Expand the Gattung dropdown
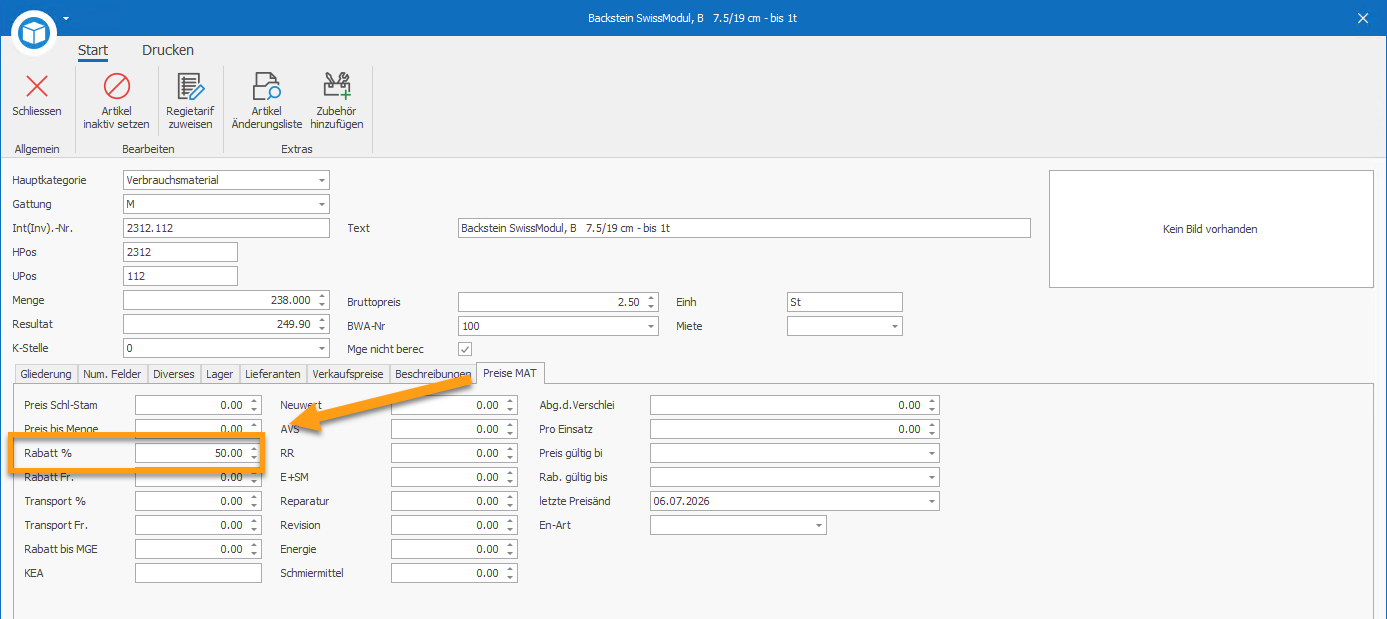This screenshot has width=1387, height=619. 321,204
